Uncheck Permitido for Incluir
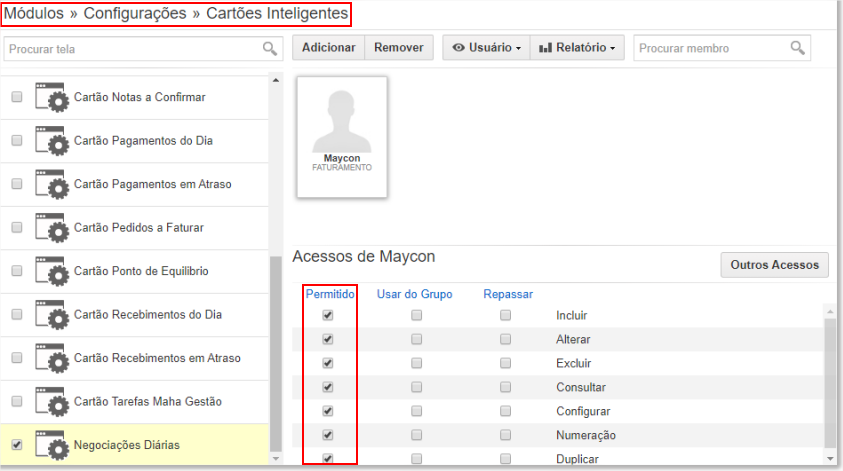Image resolution: width=843 pixels, height=471 pixels. (328, 315)
